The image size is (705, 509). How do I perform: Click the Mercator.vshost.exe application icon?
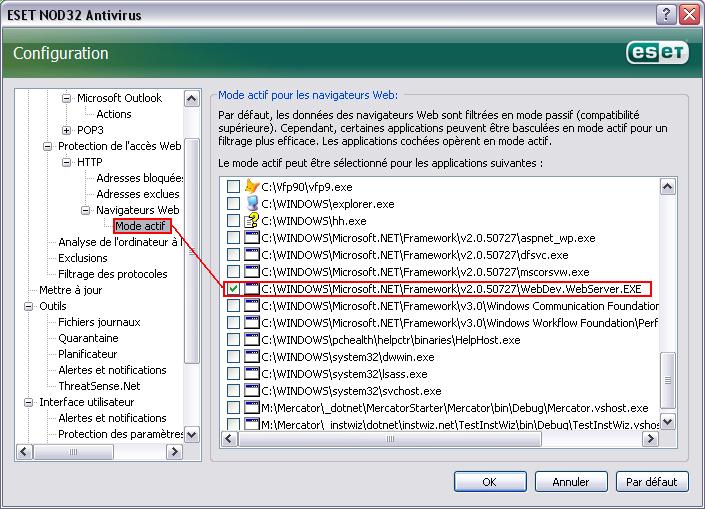point(252,408)
